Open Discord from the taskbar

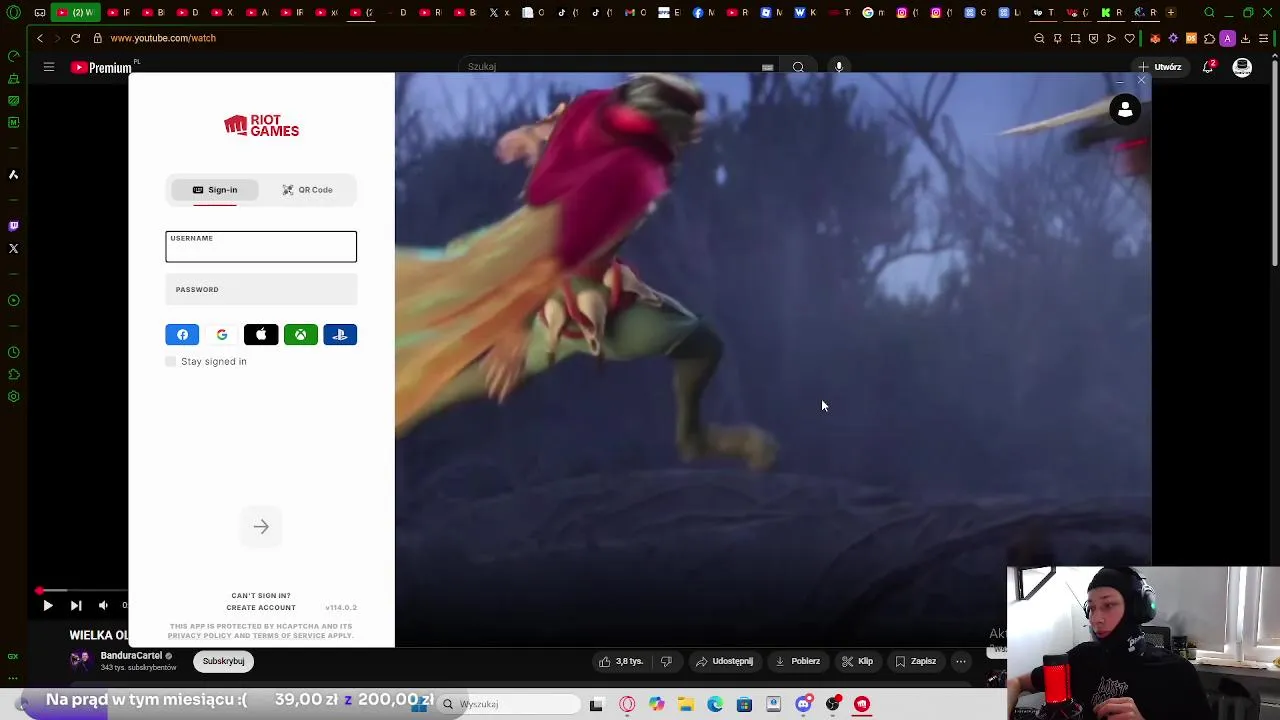(803, 704)
